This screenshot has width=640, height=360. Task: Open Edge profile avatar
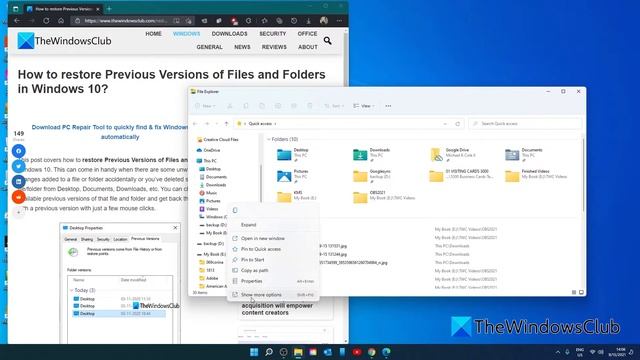(x=324, y=20)
